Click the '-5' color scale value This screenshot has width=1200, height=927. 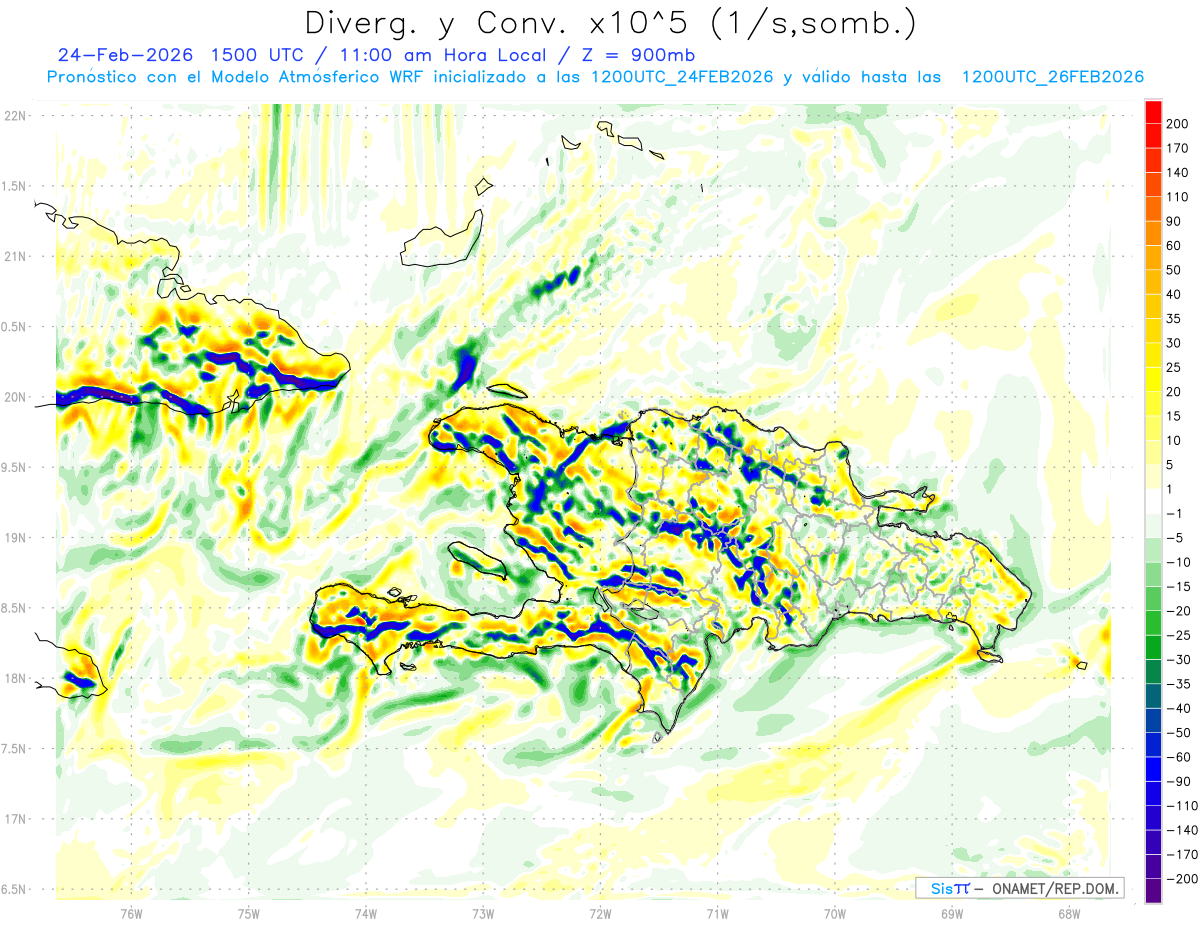pyautogui.click(x=1175, y=538)
